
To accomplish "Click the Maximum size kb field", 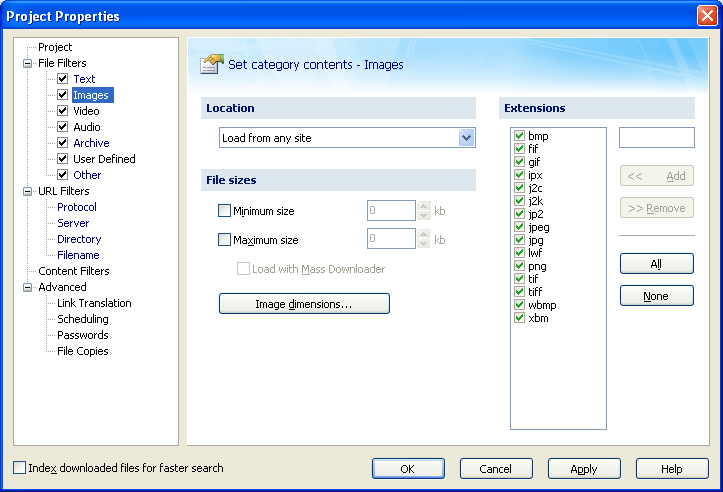I will pos(391,239).
